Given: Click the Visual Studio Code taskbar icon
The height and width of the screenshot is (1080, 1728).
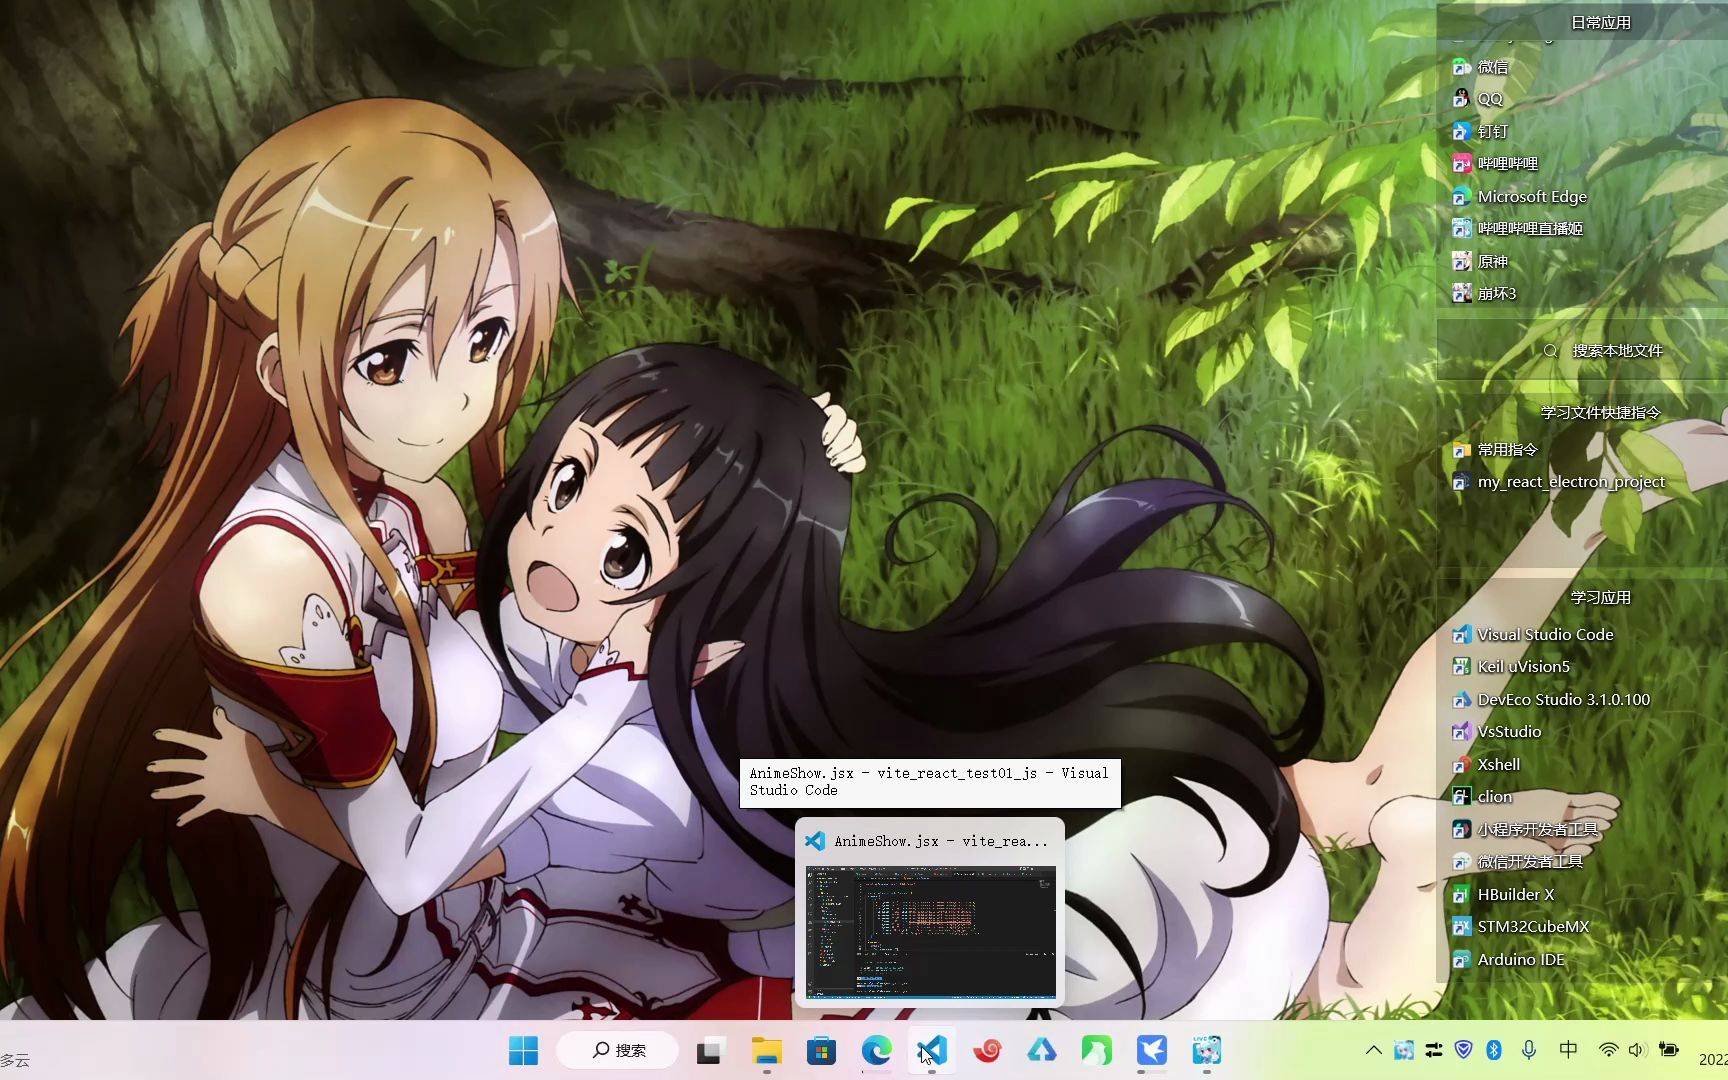Looking at the screenshot, I should click(932, 1050).
